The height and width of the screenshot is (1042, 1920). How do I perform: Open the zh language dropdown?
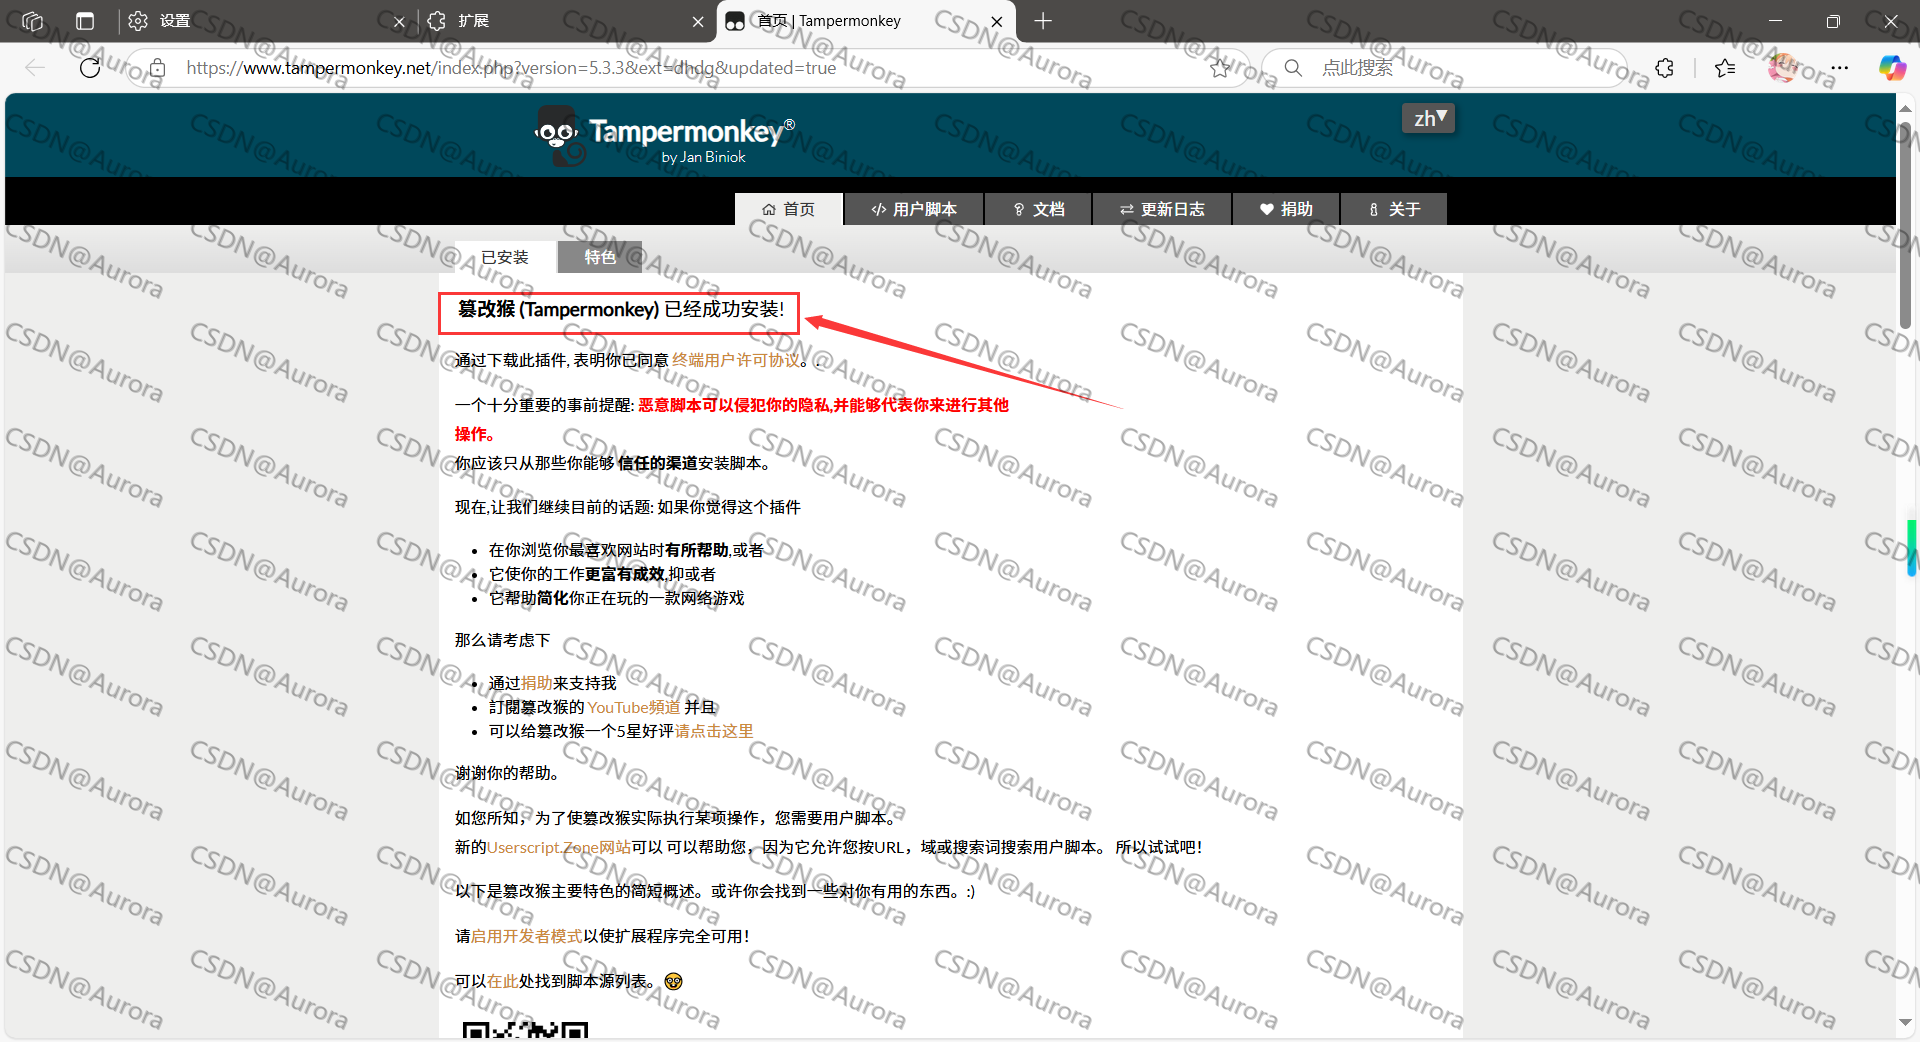[1428, 118]
